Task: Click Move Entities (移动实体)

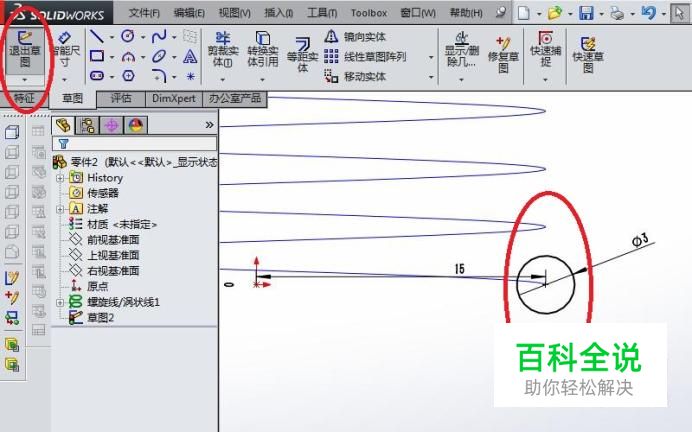Action: click(x=355, y=76)
